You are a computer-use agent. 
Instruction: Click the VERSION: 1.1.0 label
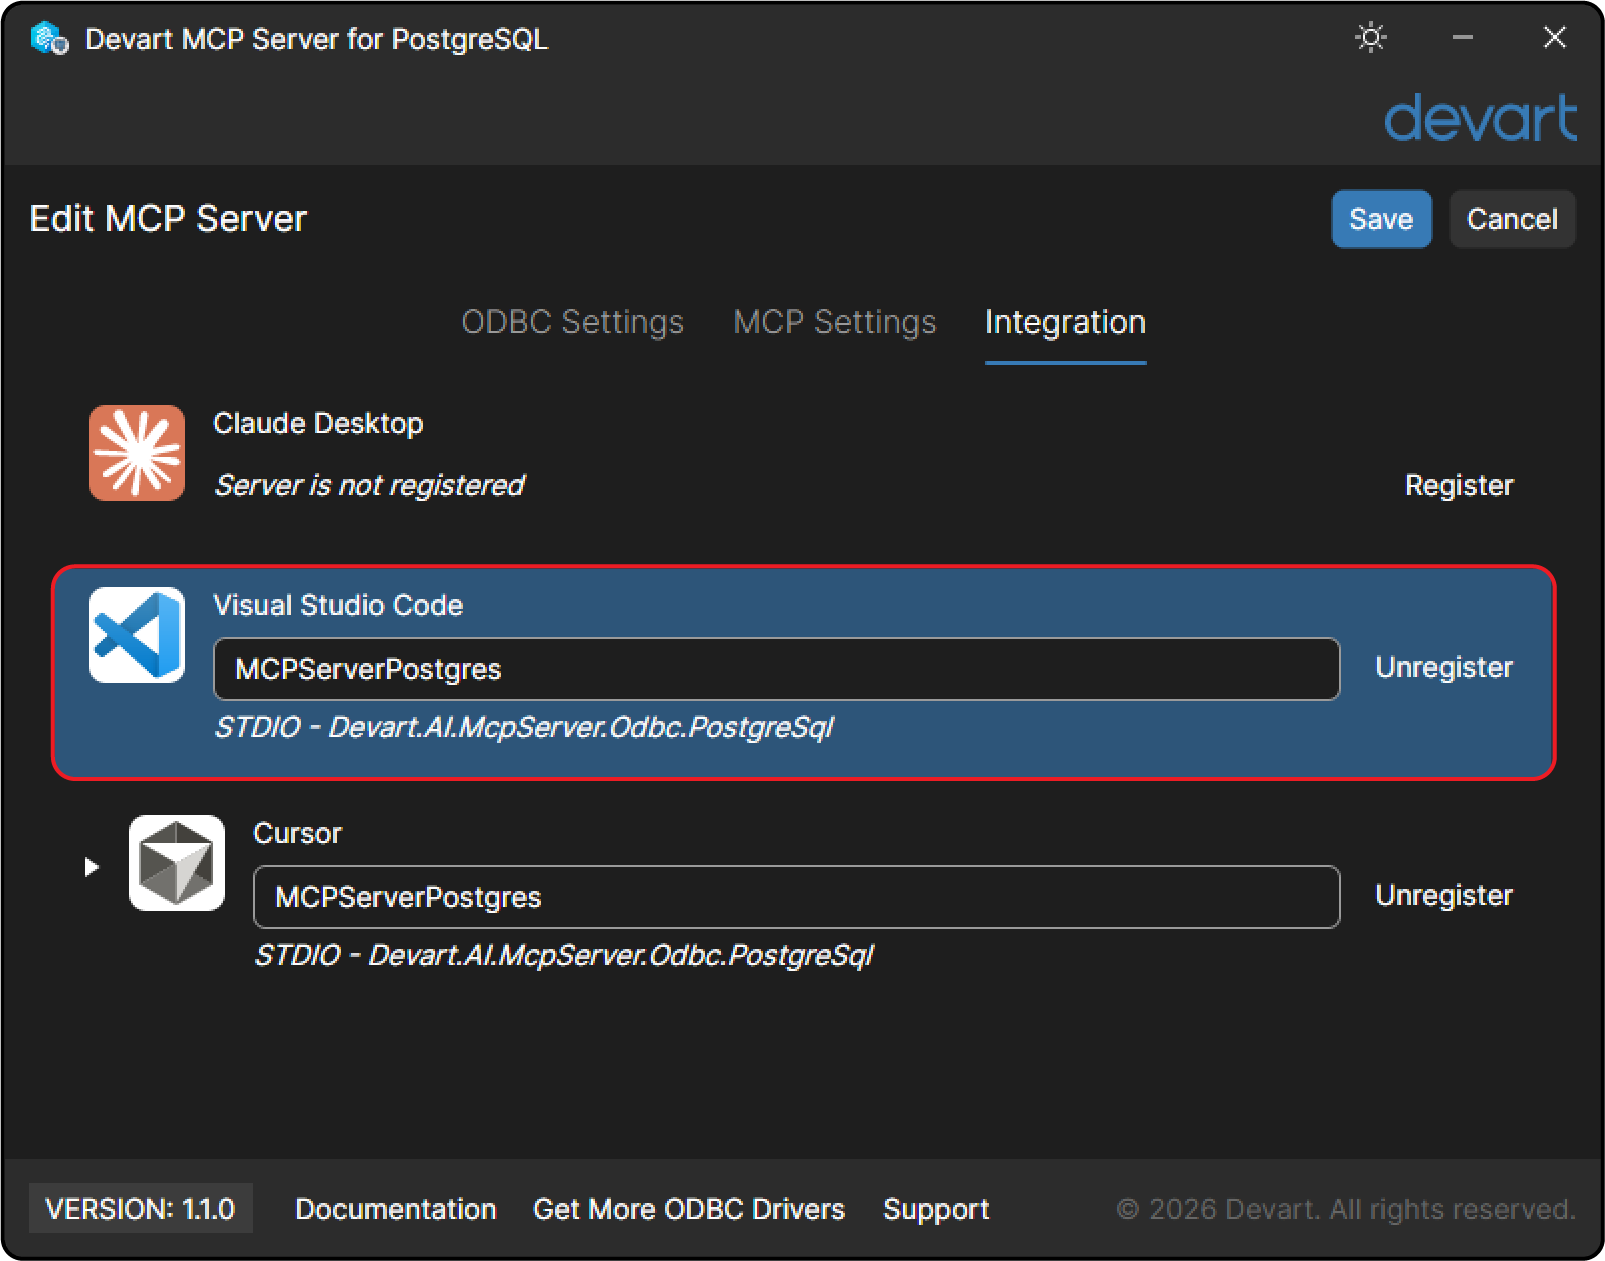coord(140,1209)
